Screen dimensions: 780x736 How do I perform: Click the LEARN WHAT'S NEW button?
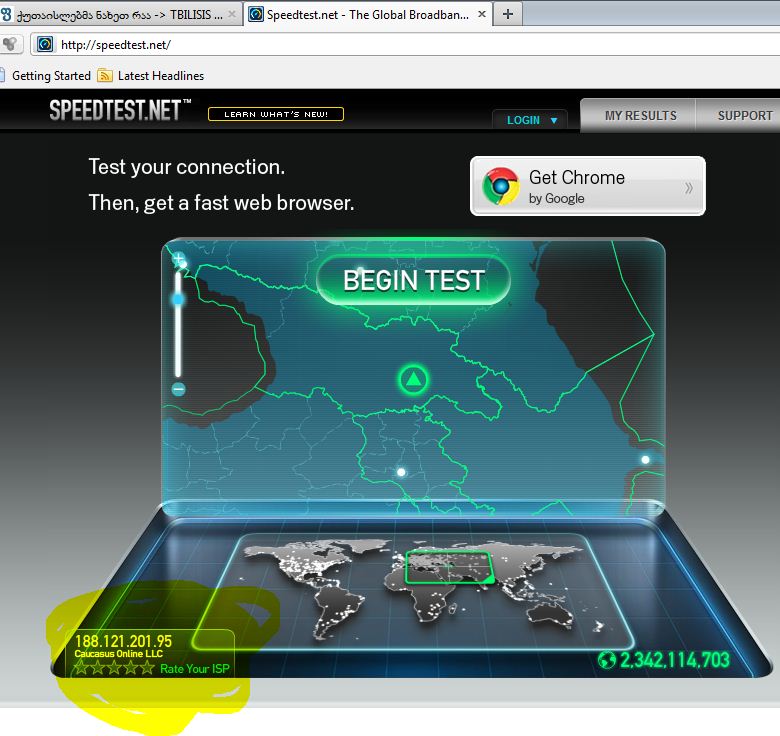276,114
